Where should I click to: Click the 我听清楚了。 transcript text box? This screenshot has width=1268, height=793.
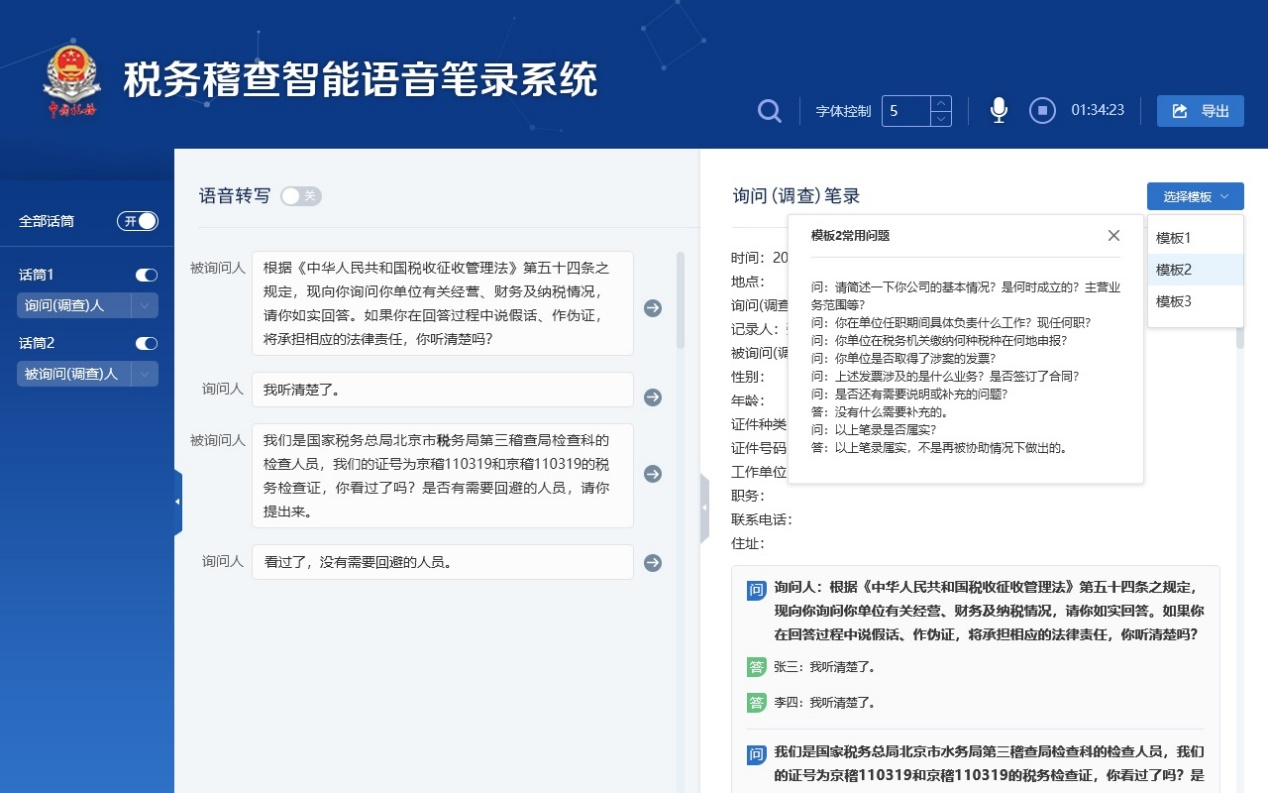(x=443, y=390)
